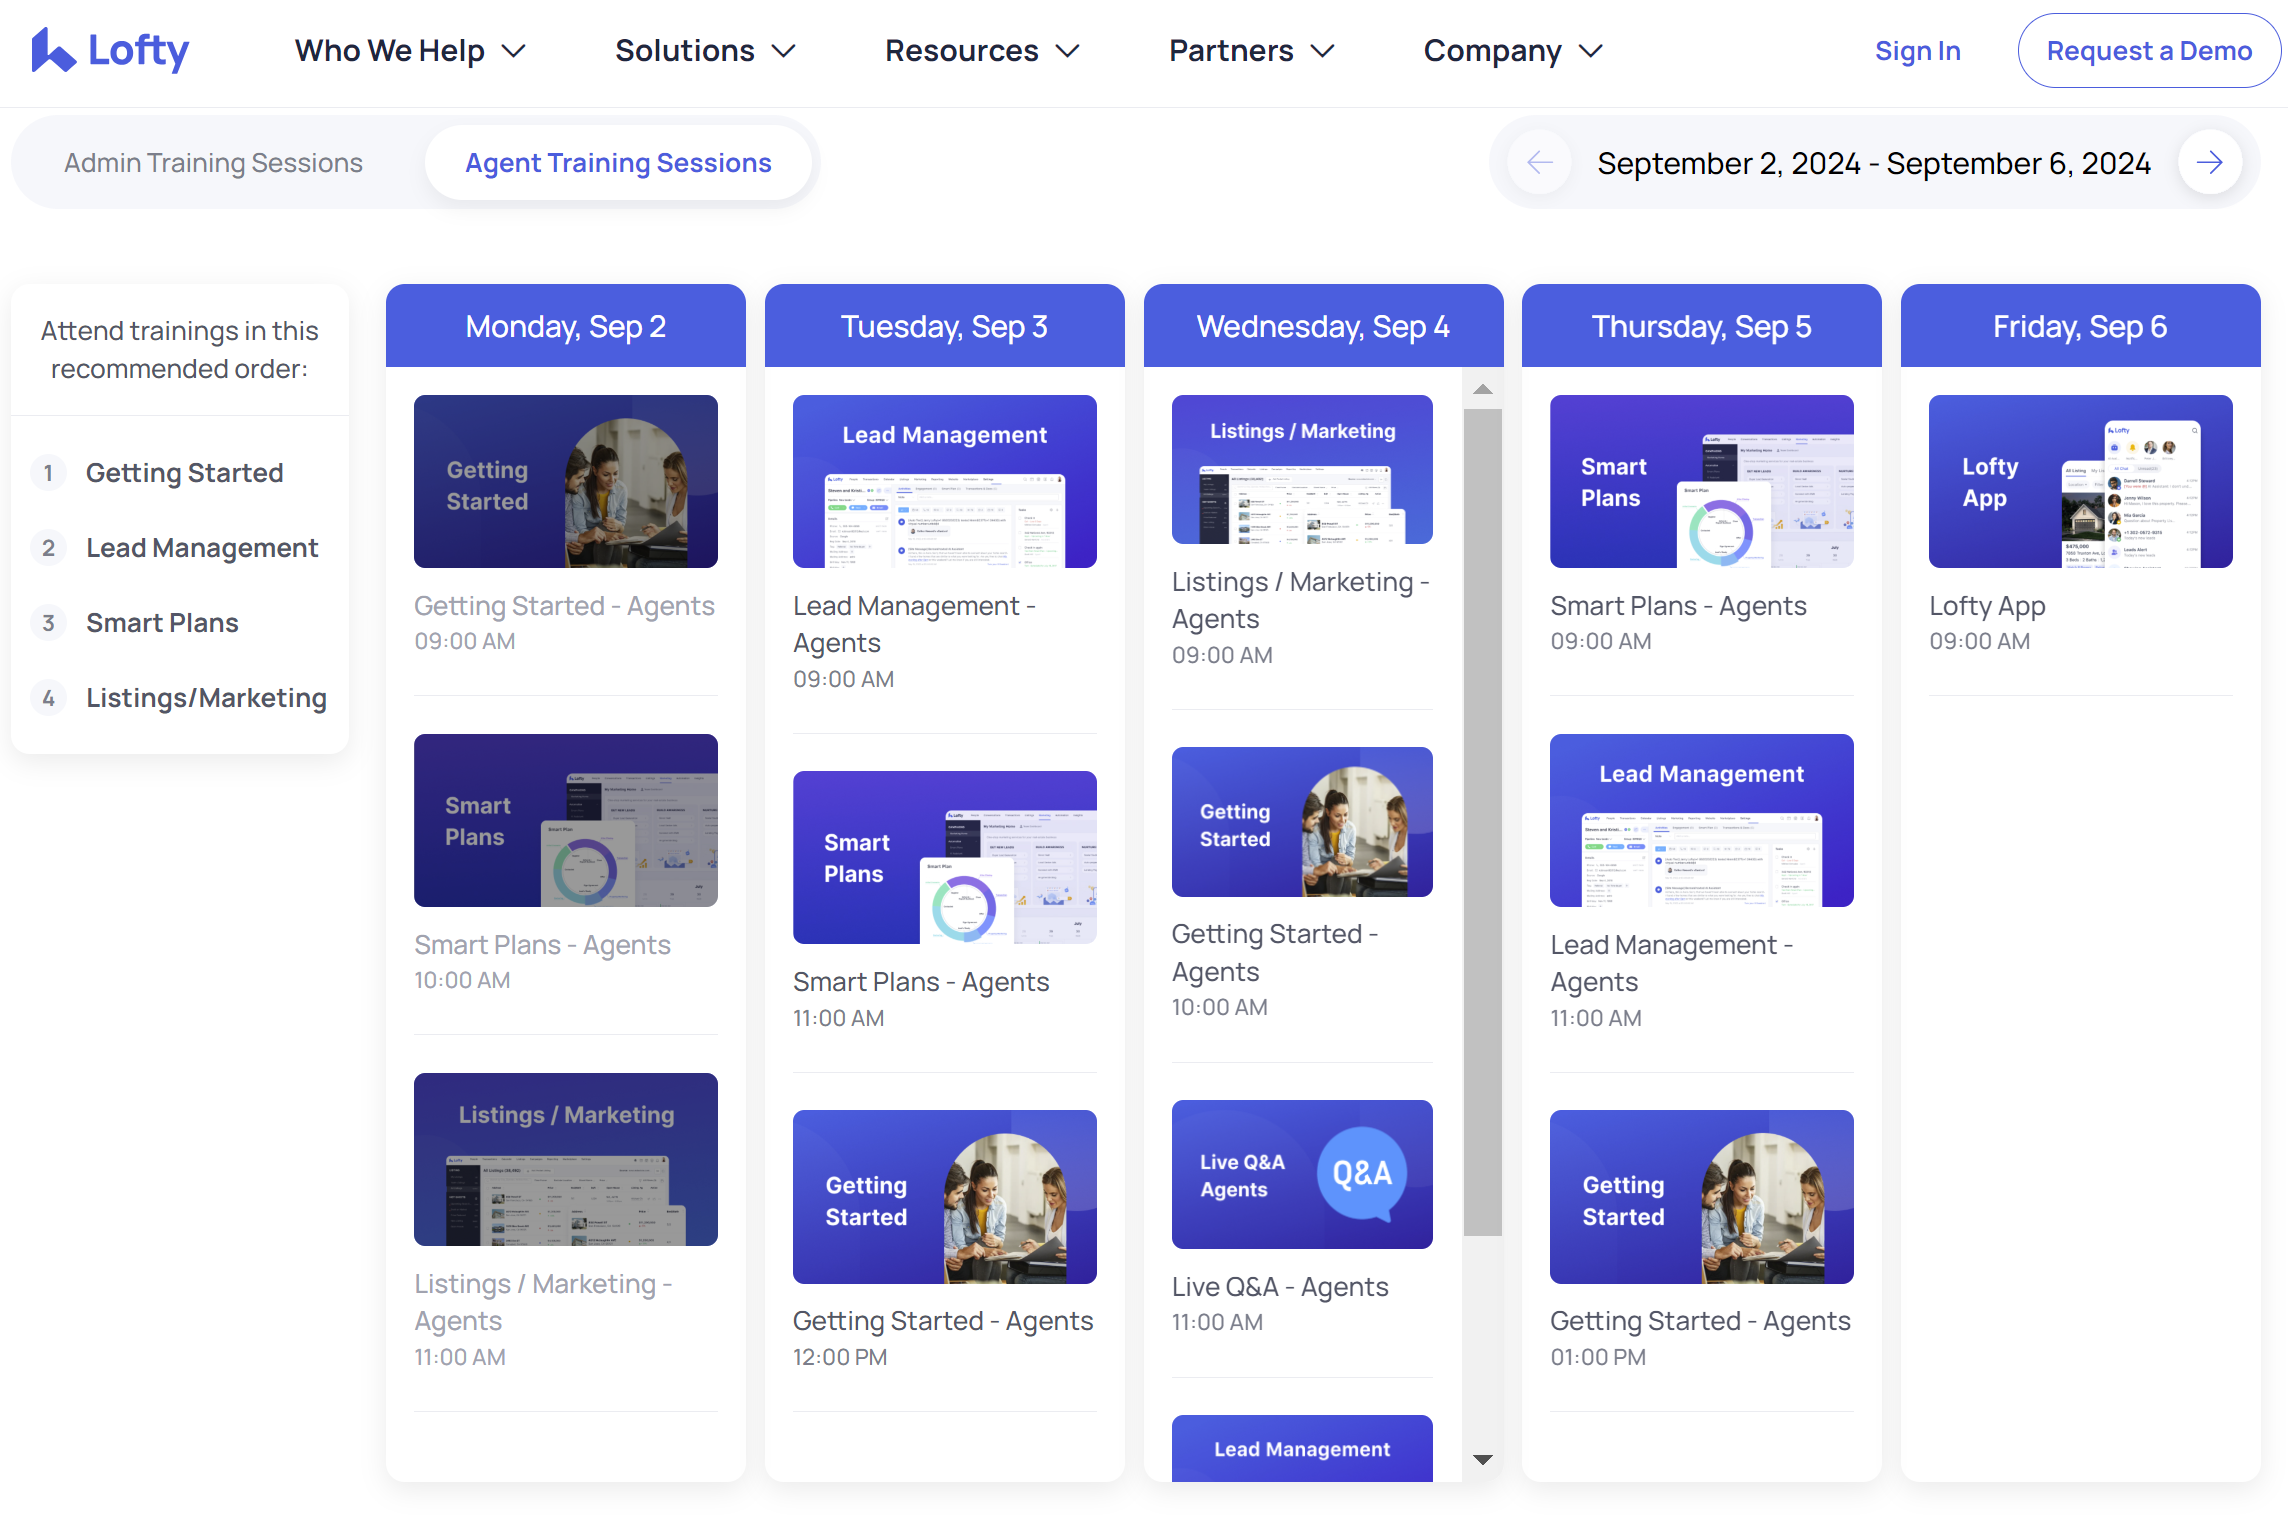Viewport: 2288px width, 1521px height.
Task: Click the September 2 - September 6 date range
Action: click(1874, 163)
